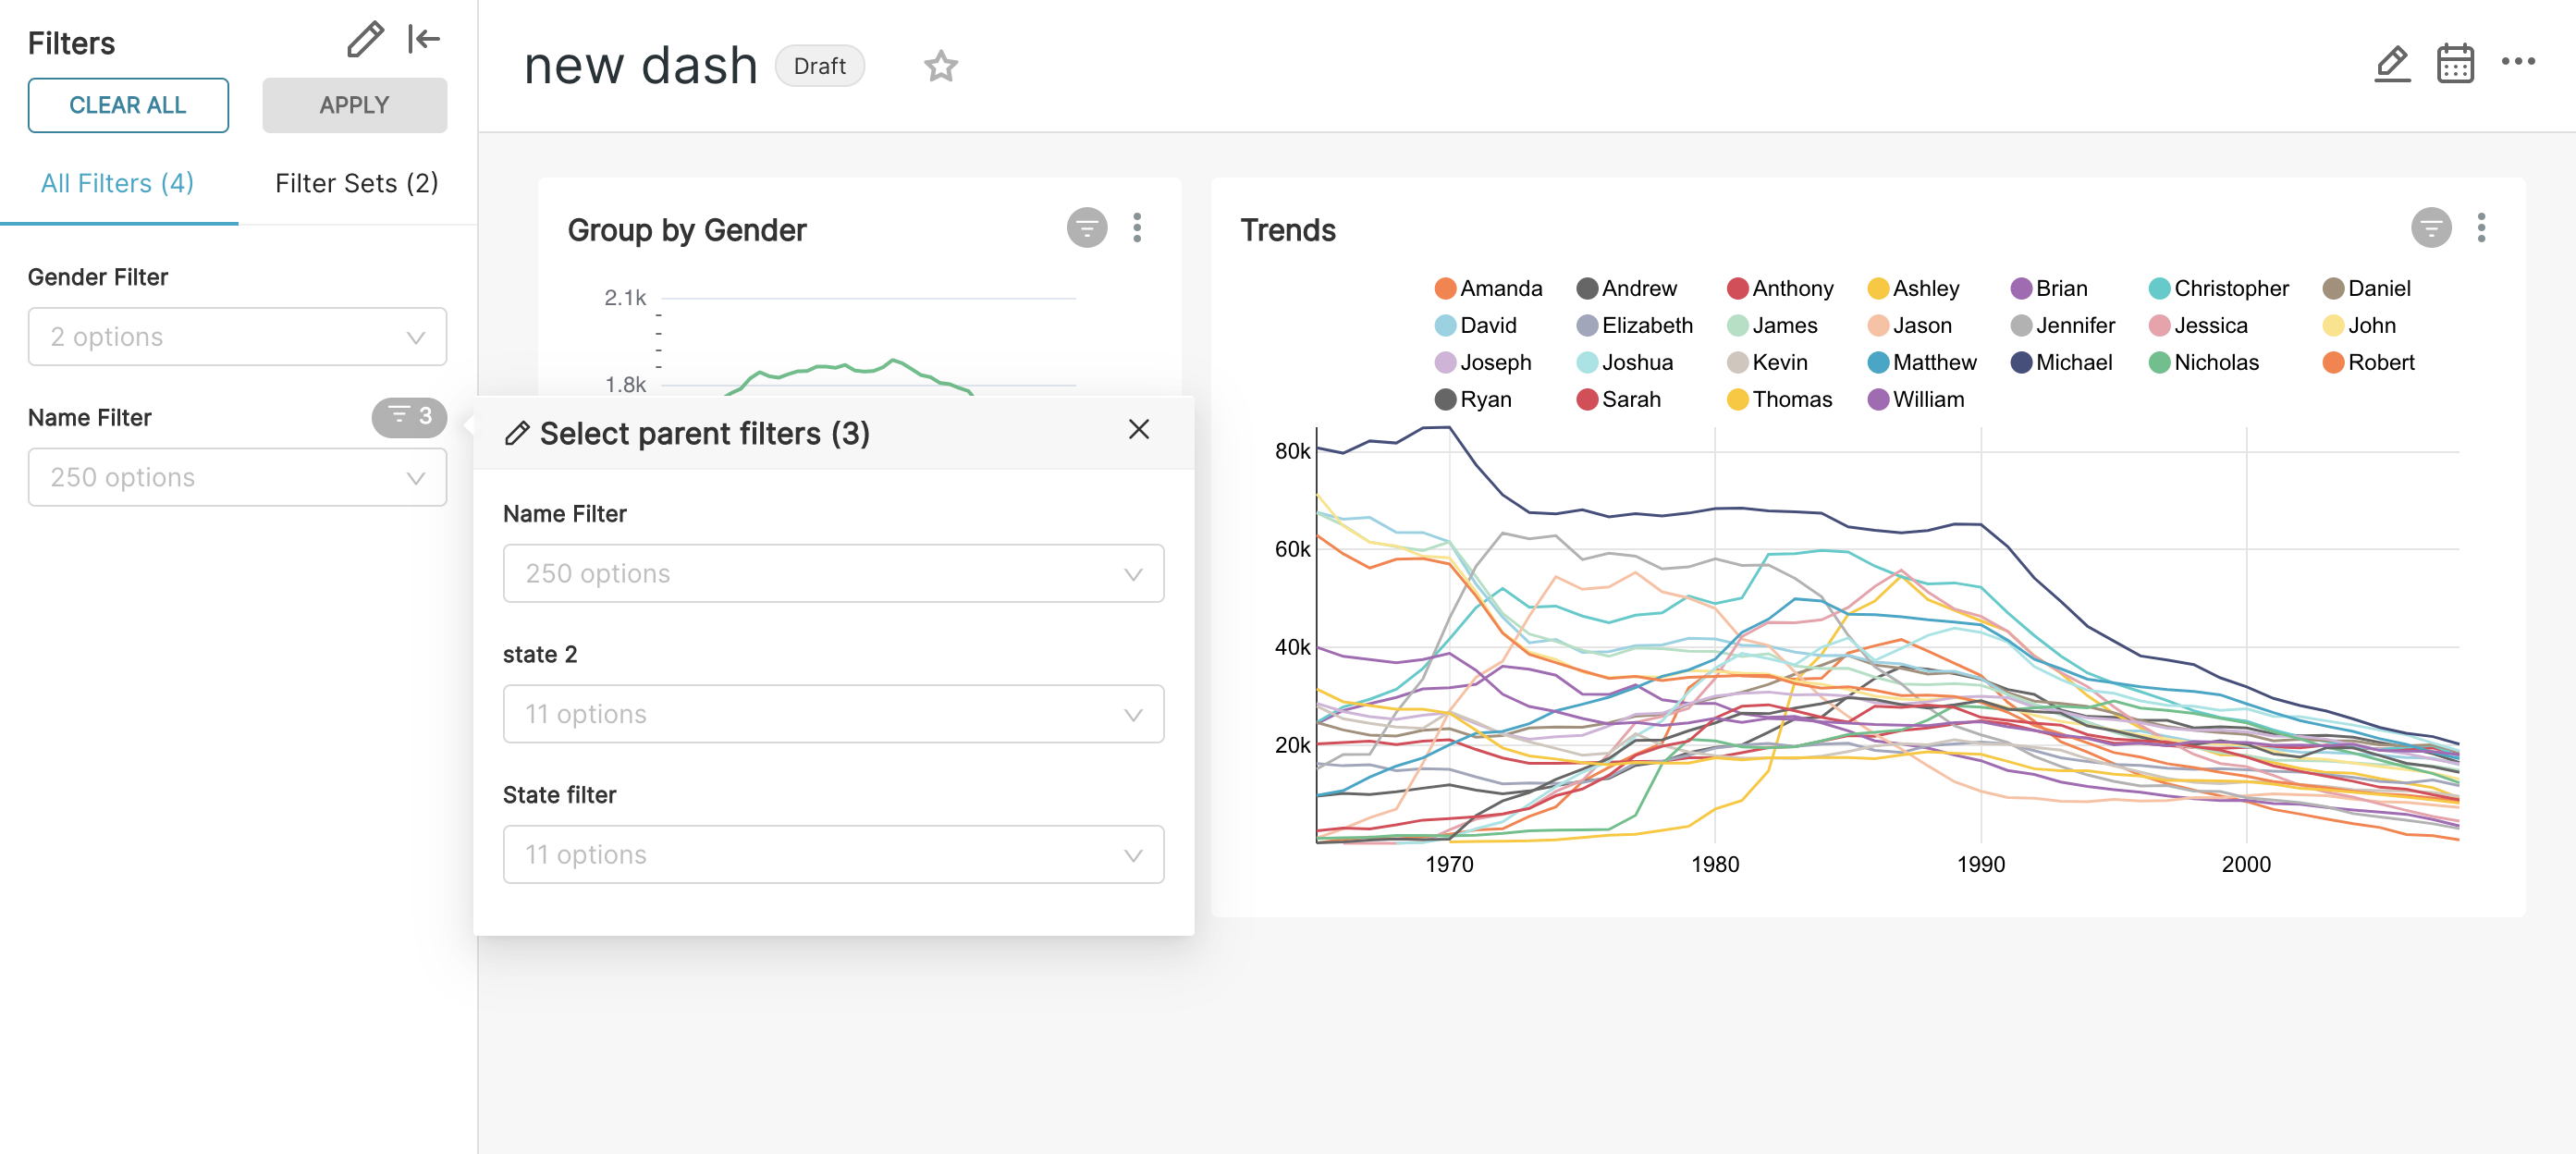Toggle the Jennifer legend series
Image resolution: width=2576 pixels, height=1154 pixels.
(x=2062, y=325)
